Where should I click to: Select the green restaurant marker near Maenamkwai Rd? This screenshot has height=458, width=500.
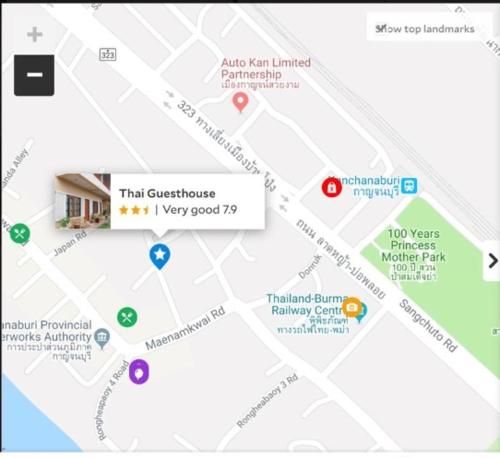click(127, 317)
